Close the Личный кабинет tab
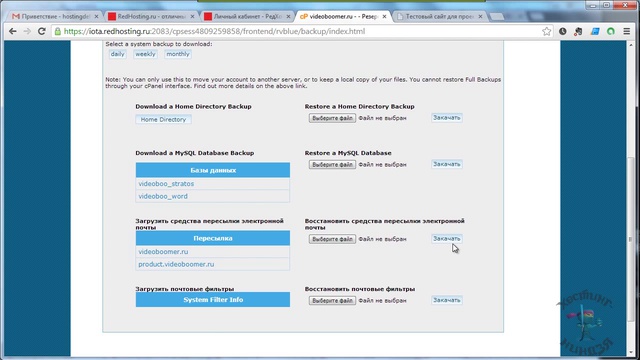This screenshot has width=640, height=360. point(288,16)
